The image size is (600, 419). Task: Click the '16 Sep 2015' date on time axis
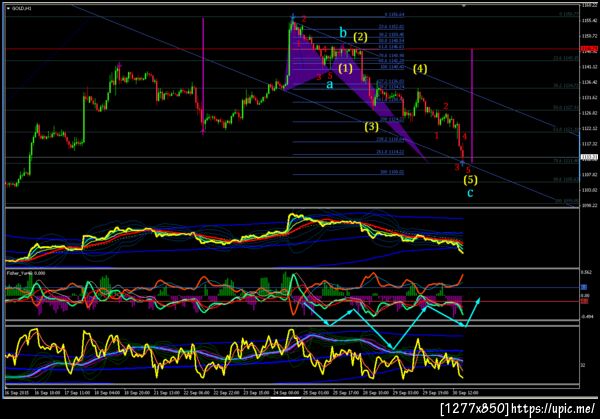pos(16,393)
